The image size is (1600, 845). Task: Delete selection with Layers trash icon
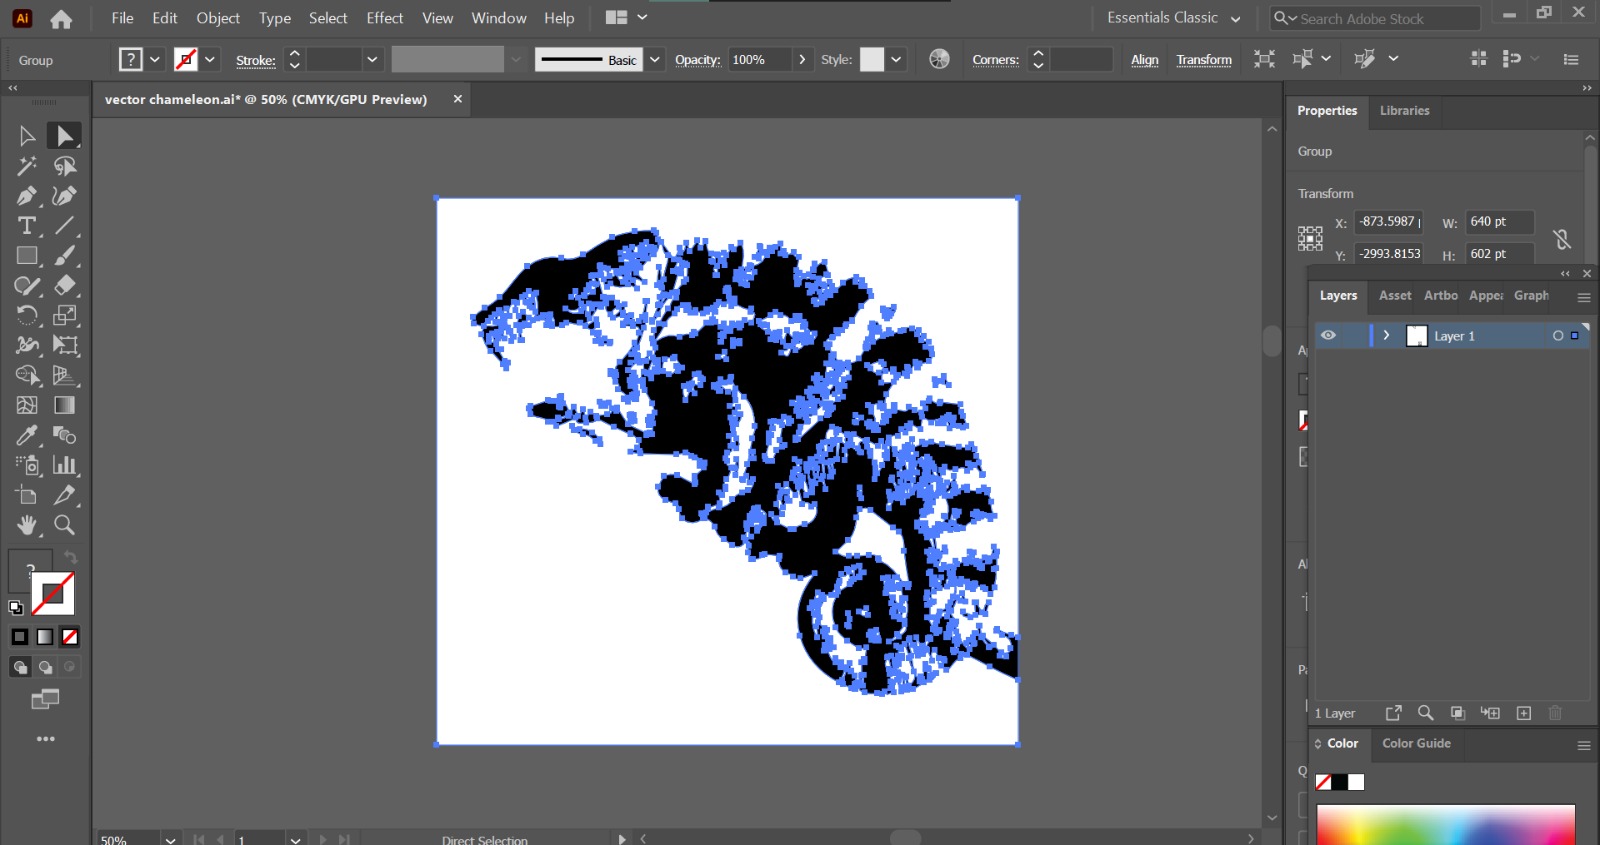[1555, 713]
